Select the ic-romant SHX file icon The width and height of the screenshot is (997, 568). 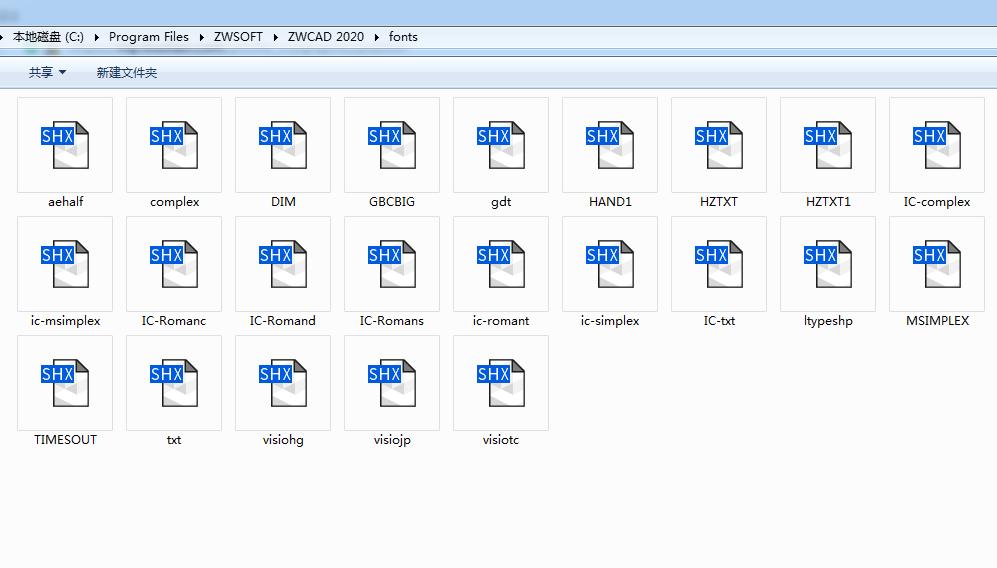coord(501,264)
